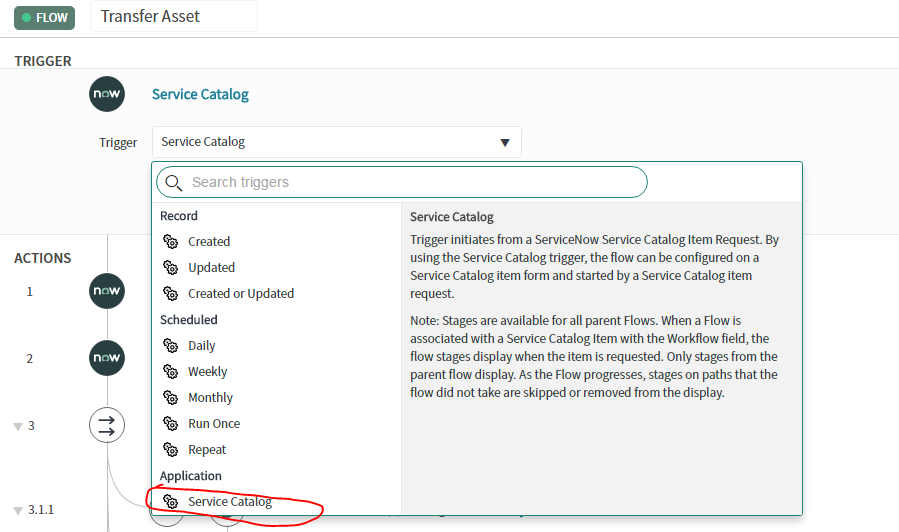
Task: Click the gear icon beside Updated trigger
Action: tap(170, 267)
